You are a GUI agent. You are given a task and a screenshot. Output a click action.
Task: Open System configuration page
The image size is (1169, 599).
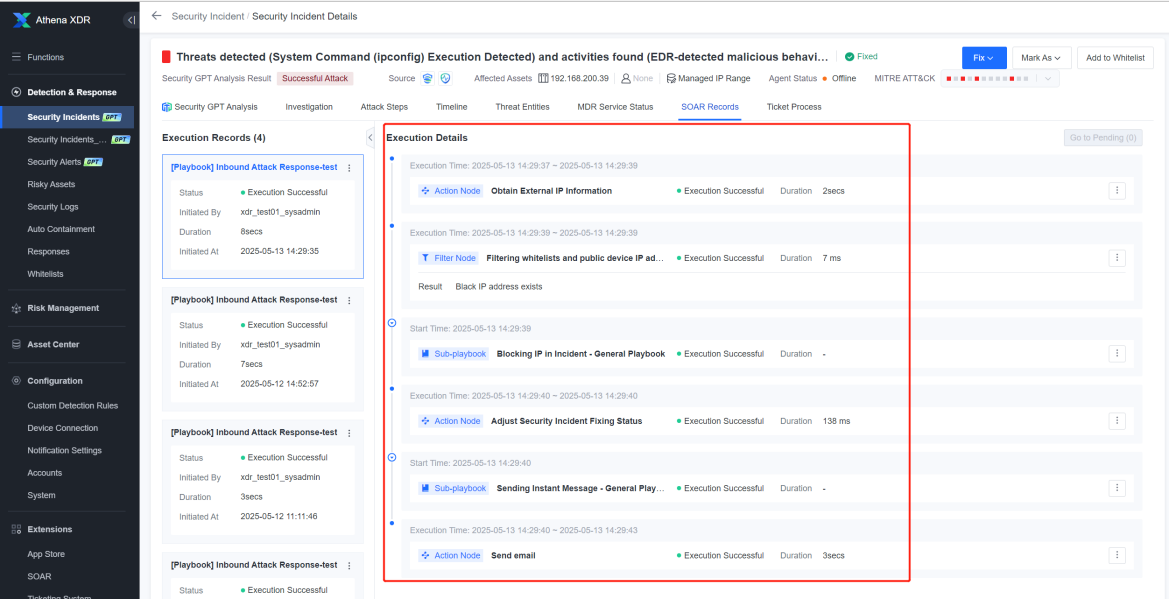[x=40, y=495]
